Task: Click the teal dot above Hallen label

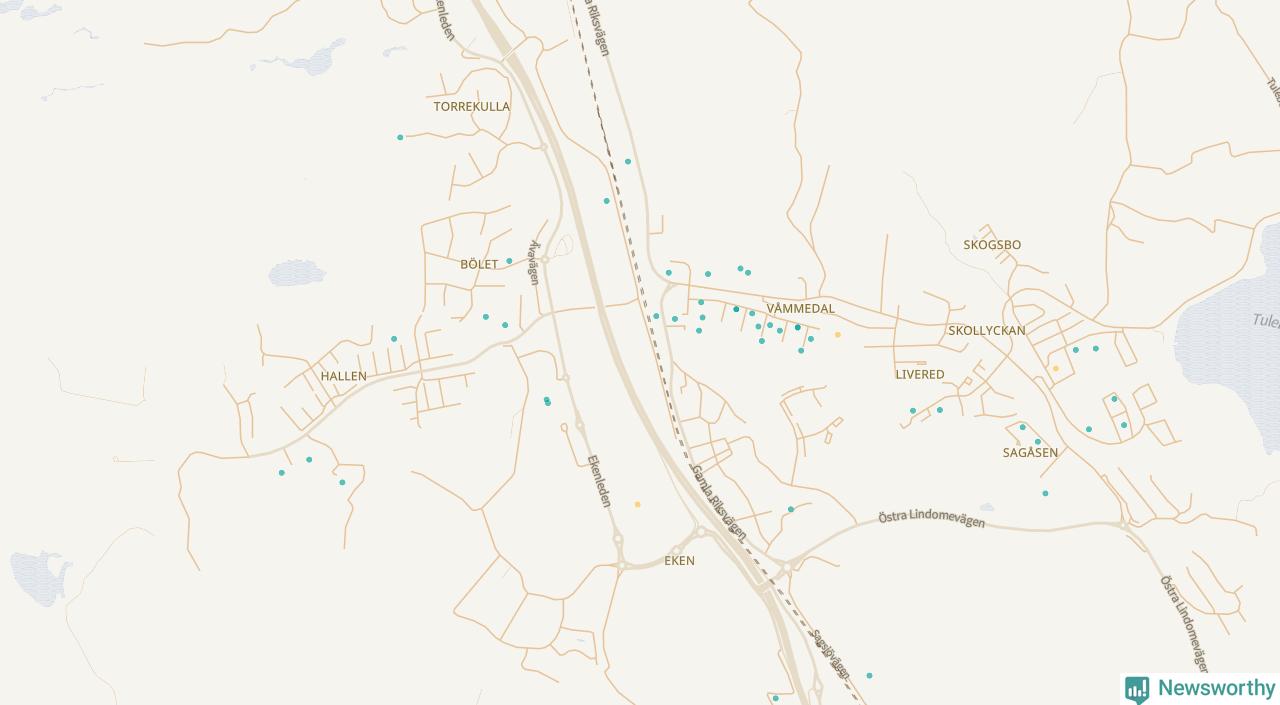Action: click(x=394, y=339)
